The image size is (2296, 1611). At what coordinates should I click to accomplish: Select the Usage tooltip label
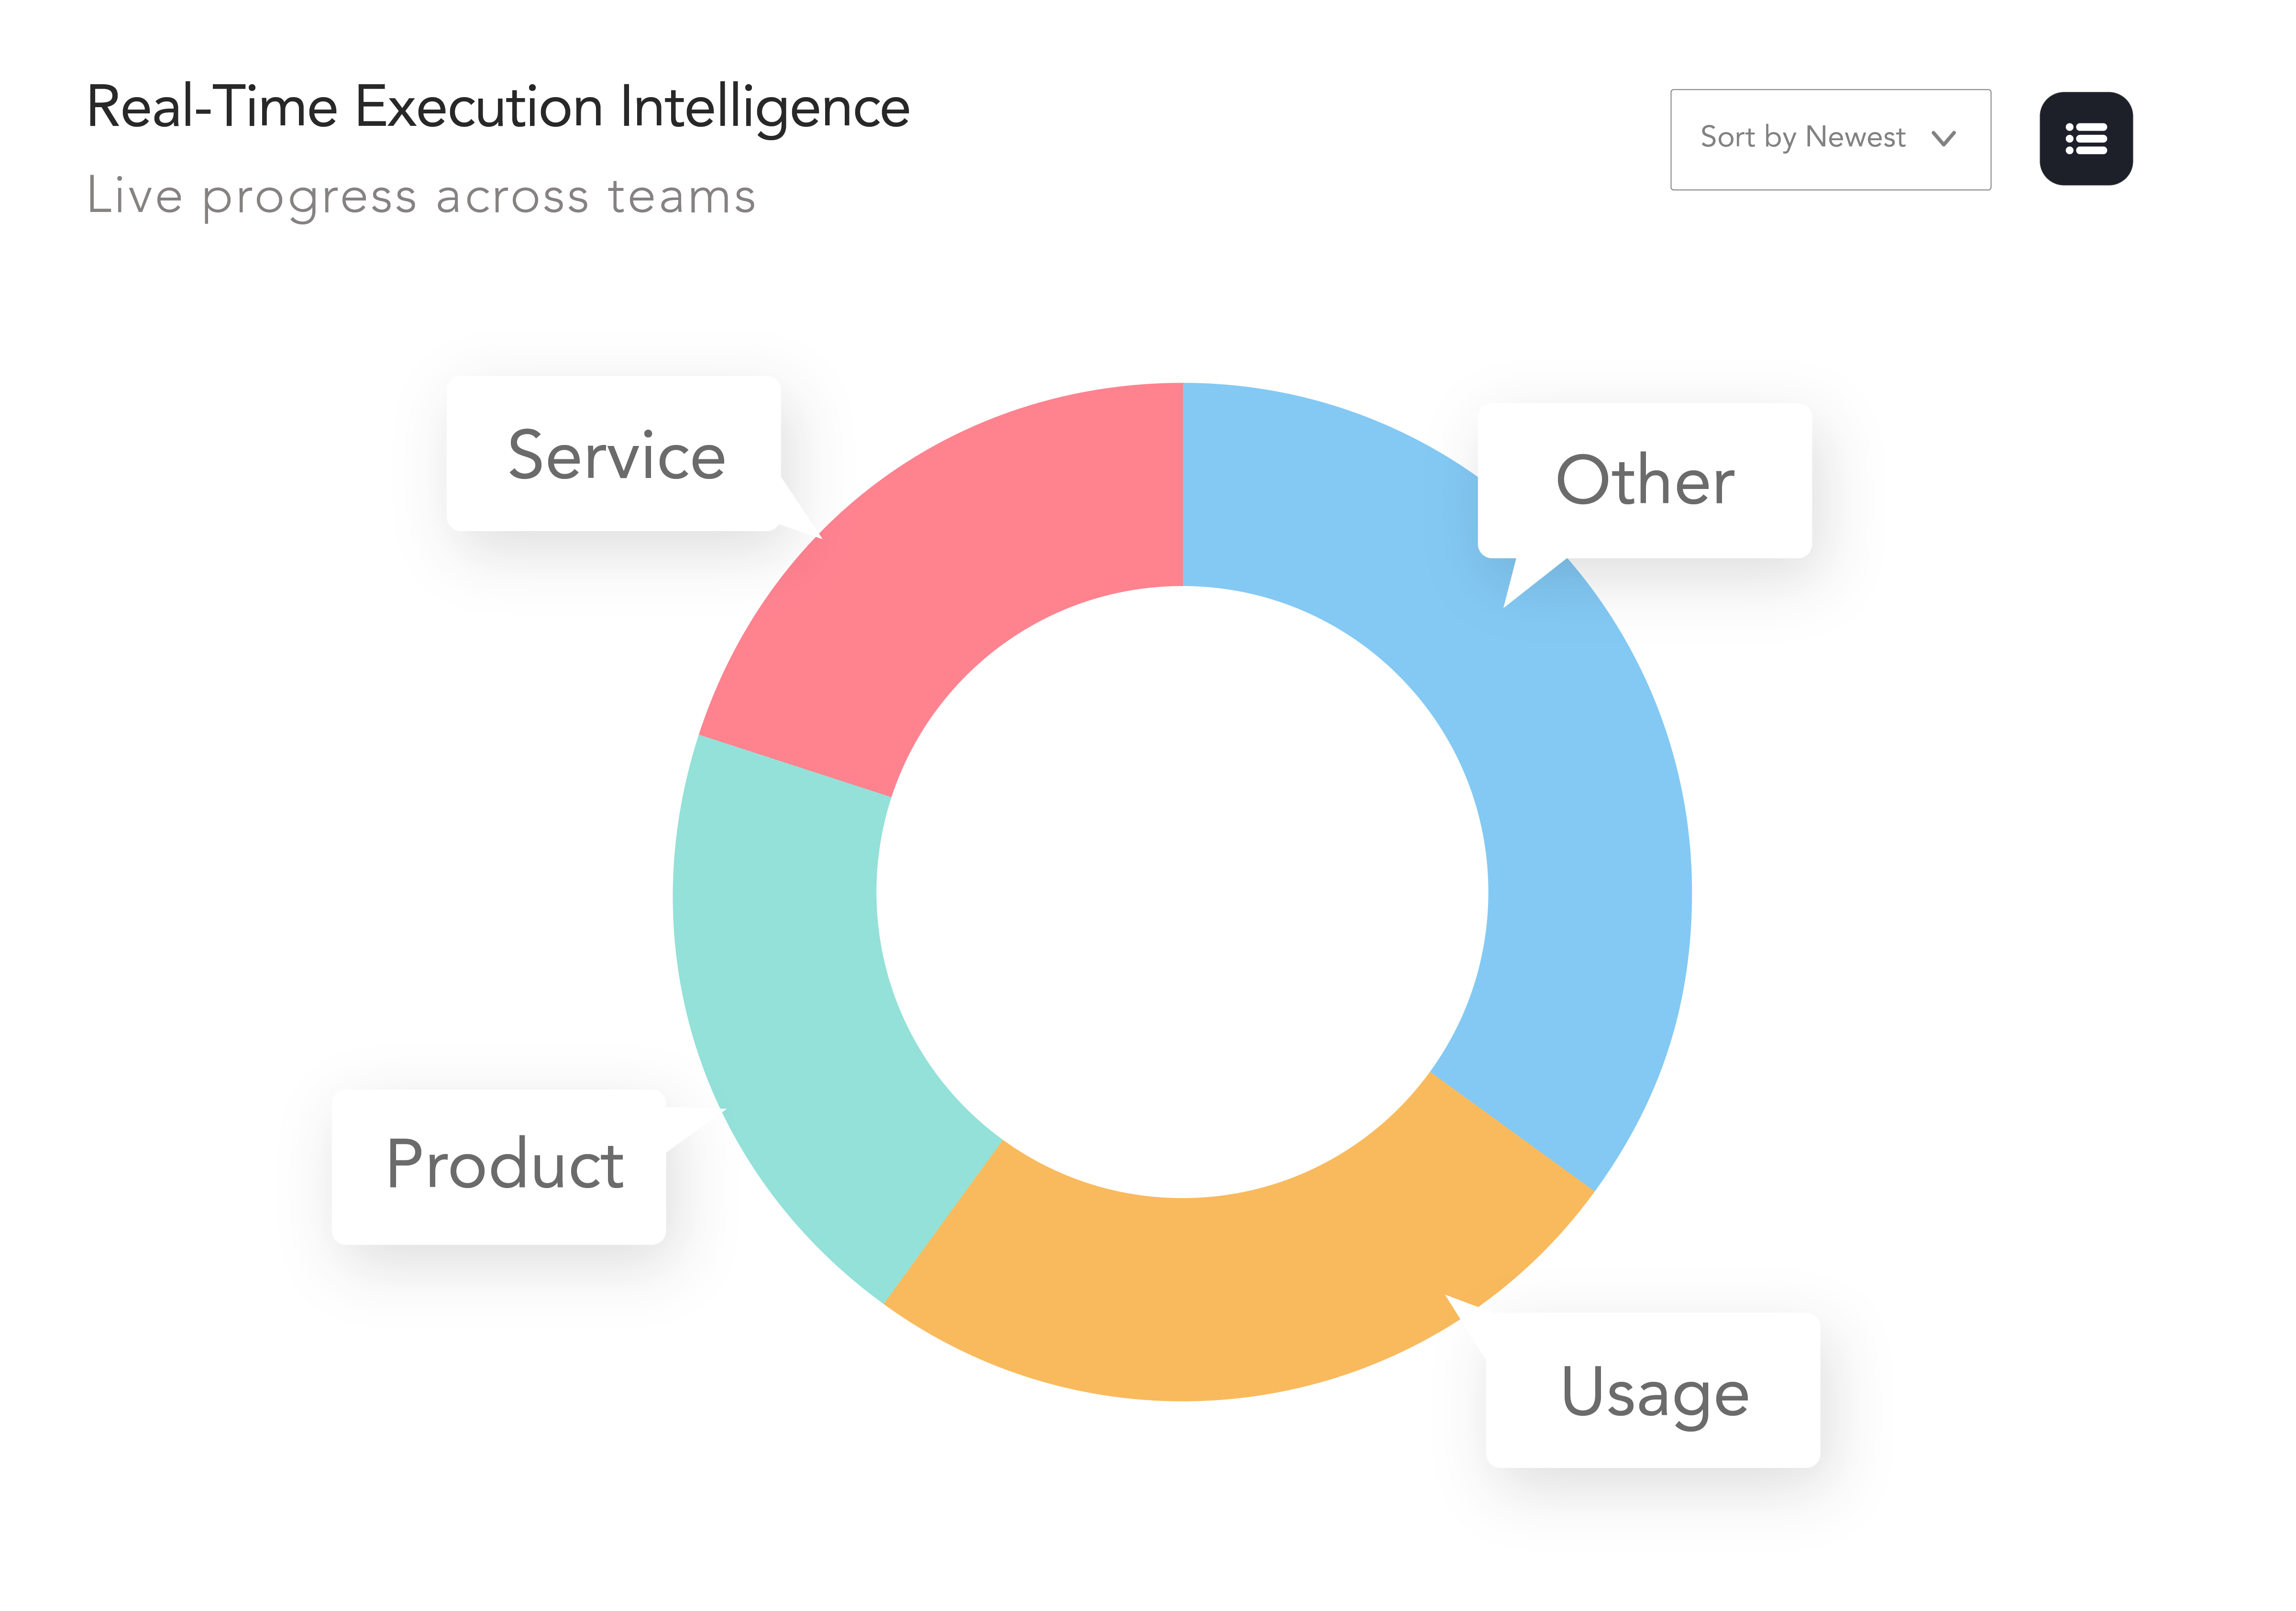[x=1653, y=1391]
